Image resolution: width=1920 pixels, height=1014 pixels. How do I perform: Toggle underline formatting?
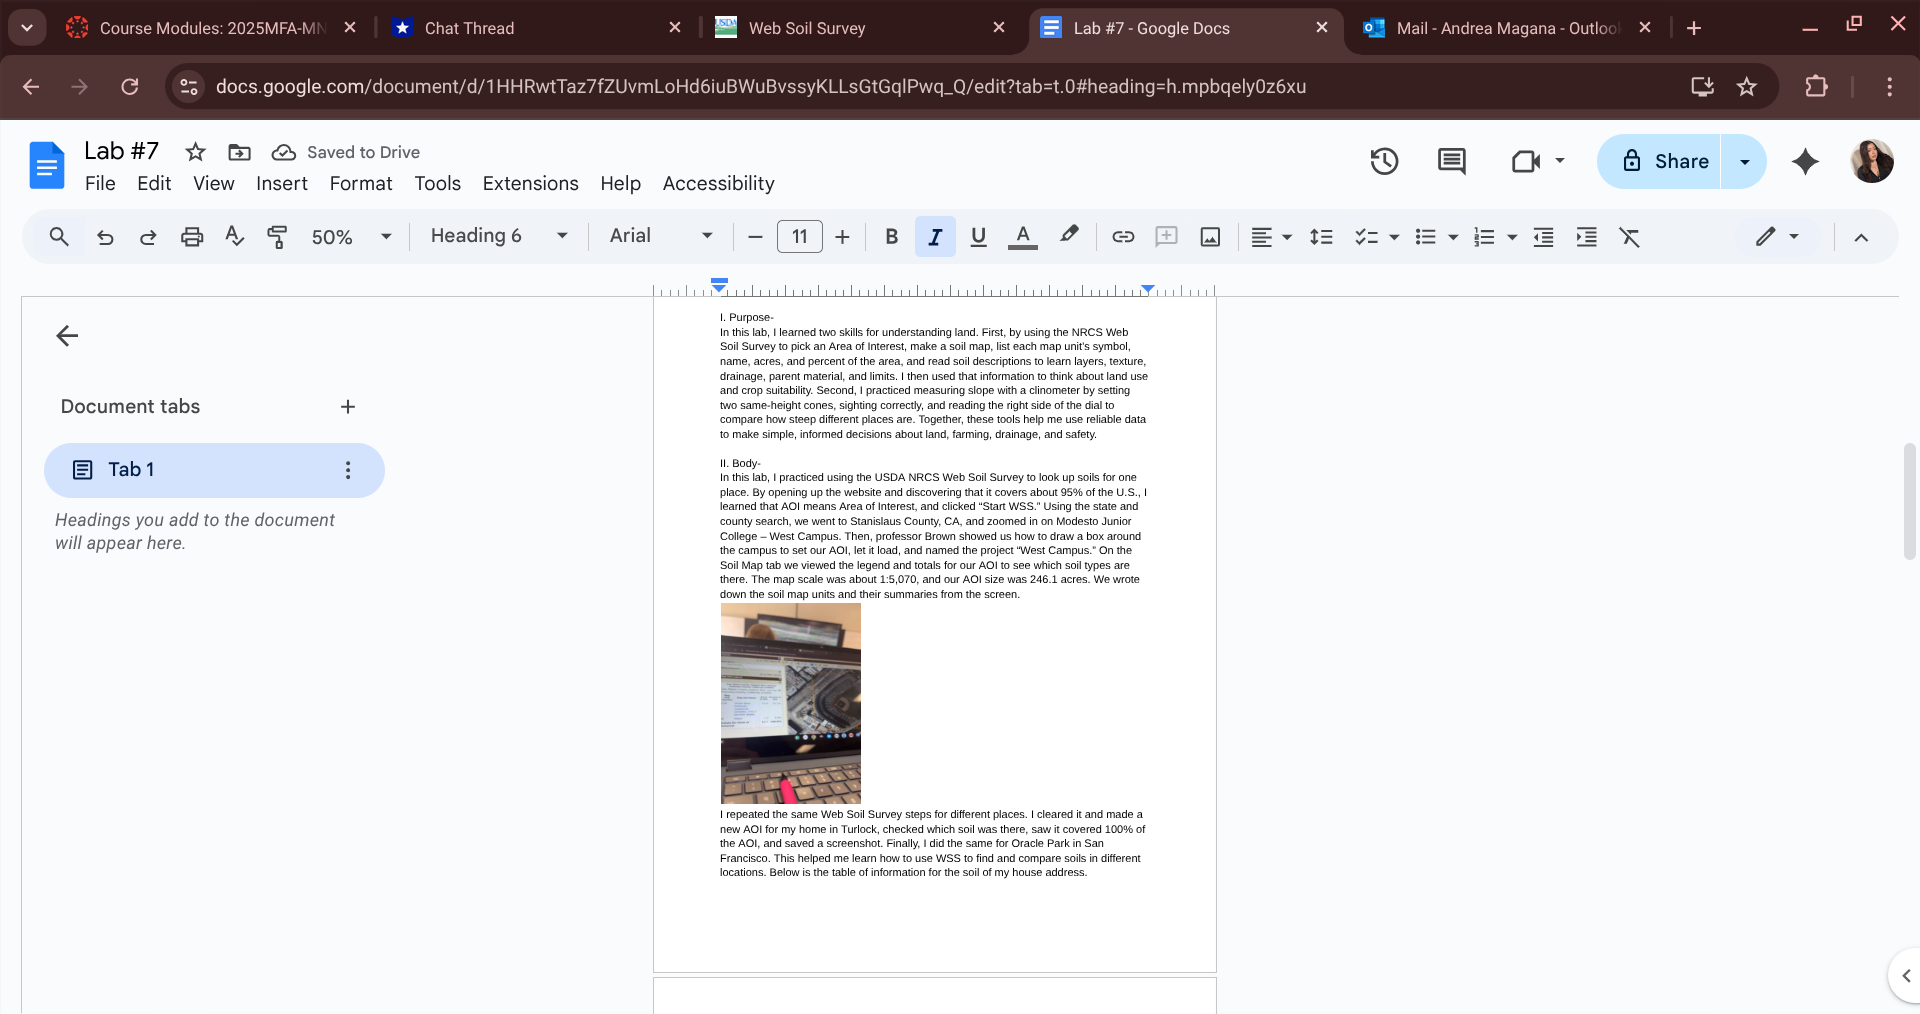click(978, 237)
